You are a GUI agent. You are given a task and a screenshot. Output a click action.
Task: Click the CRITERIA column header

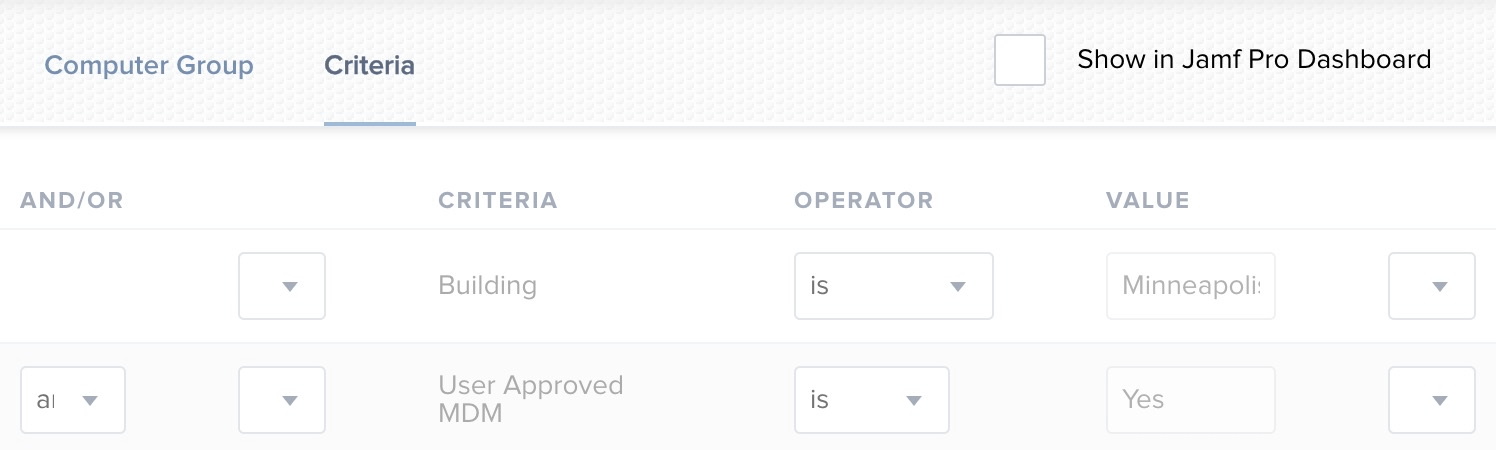pos(497,200)
